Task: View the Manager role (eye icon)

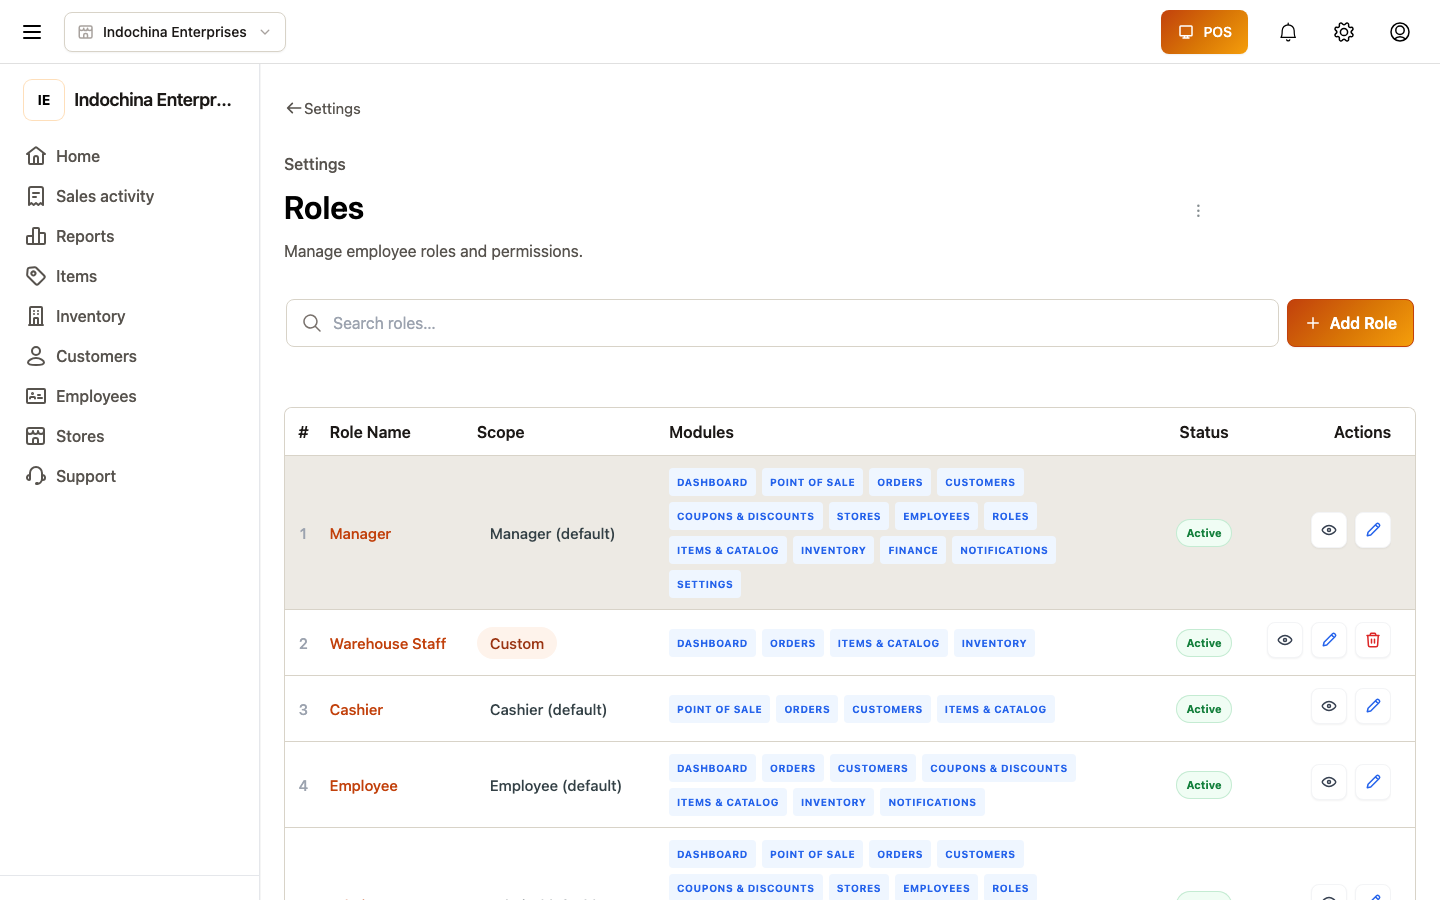Action: tap(1329, 530)
